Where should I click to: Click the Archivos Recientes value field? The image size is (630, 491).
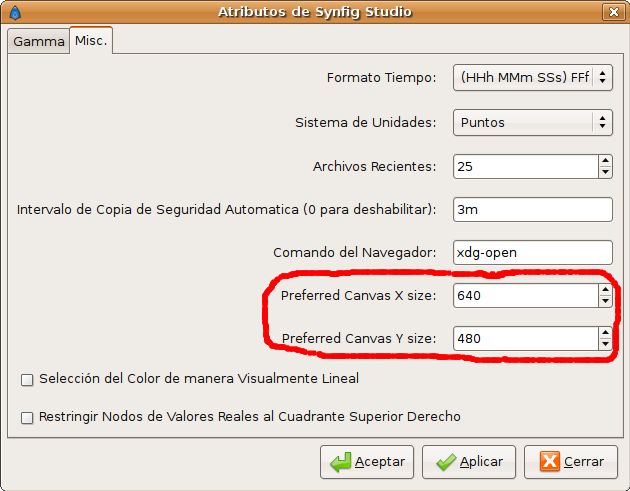pyautogui.click(x=526, y=166)
